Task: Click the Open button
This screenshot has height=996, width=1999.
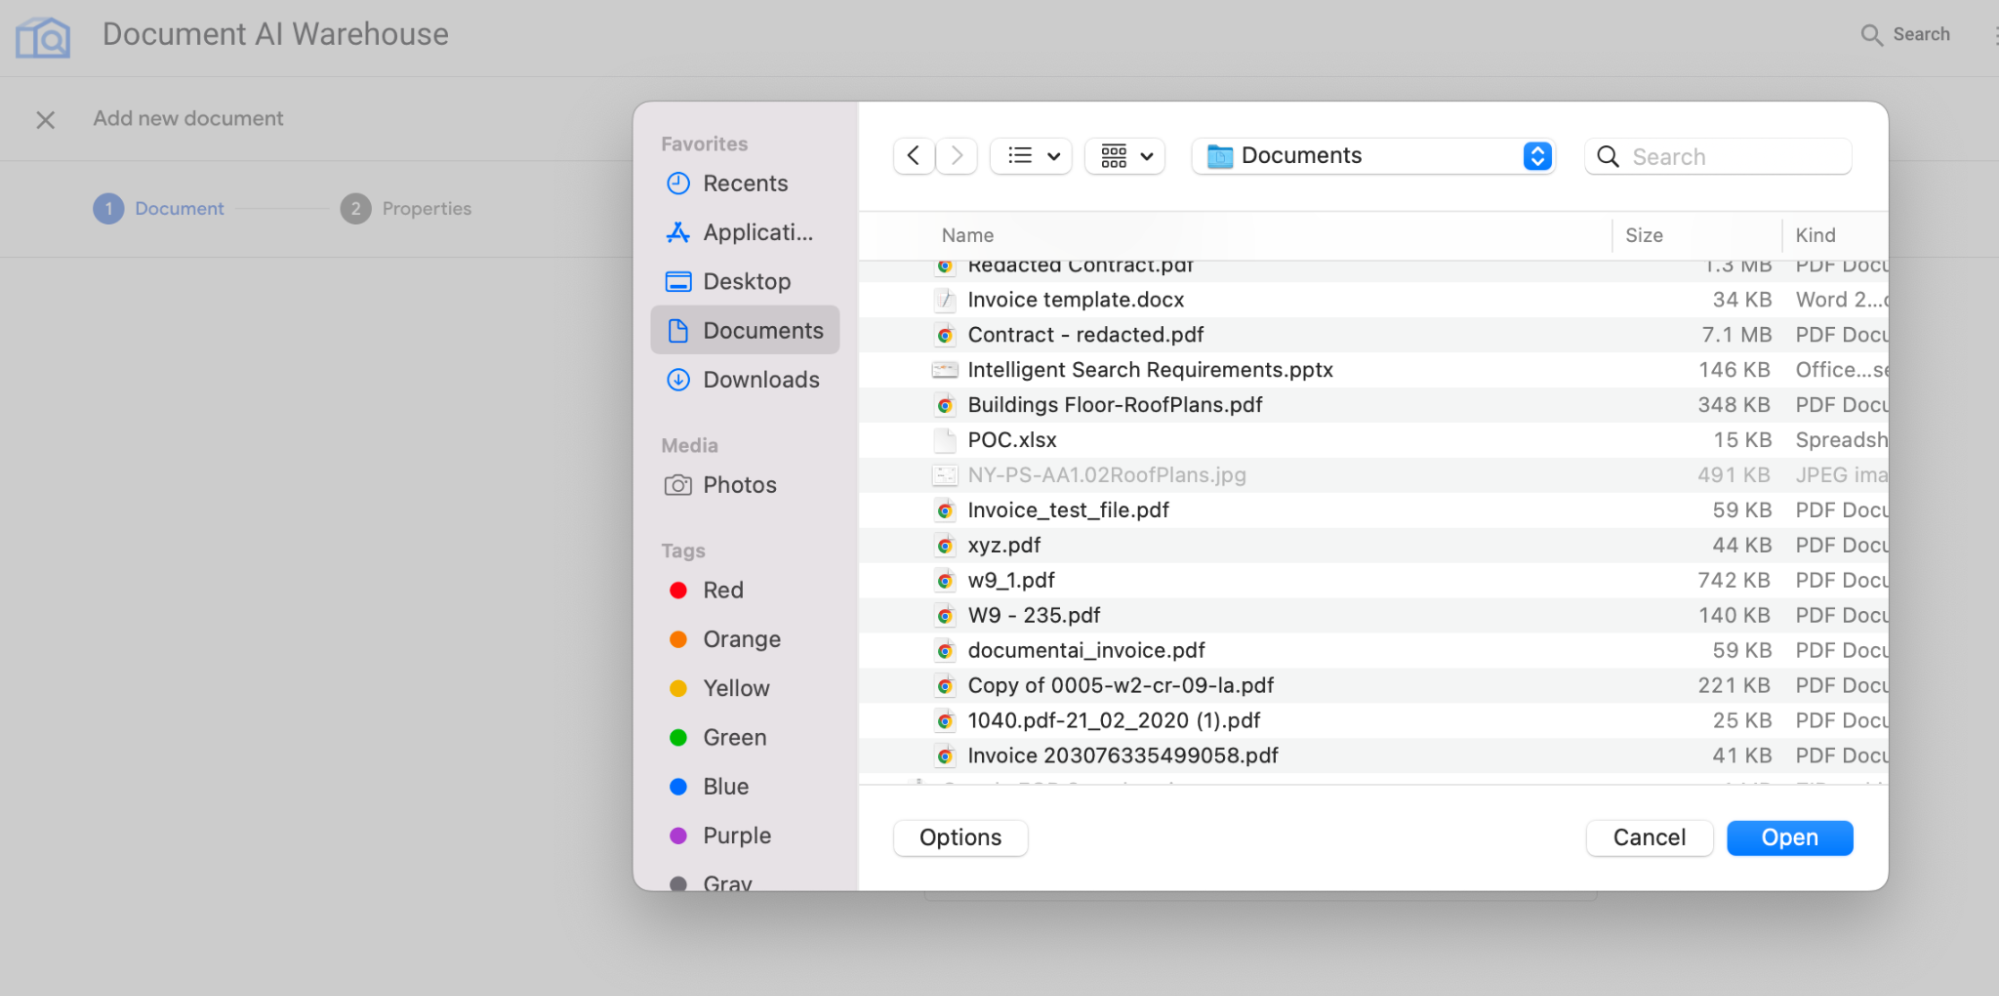Action: coord(1789,837)
